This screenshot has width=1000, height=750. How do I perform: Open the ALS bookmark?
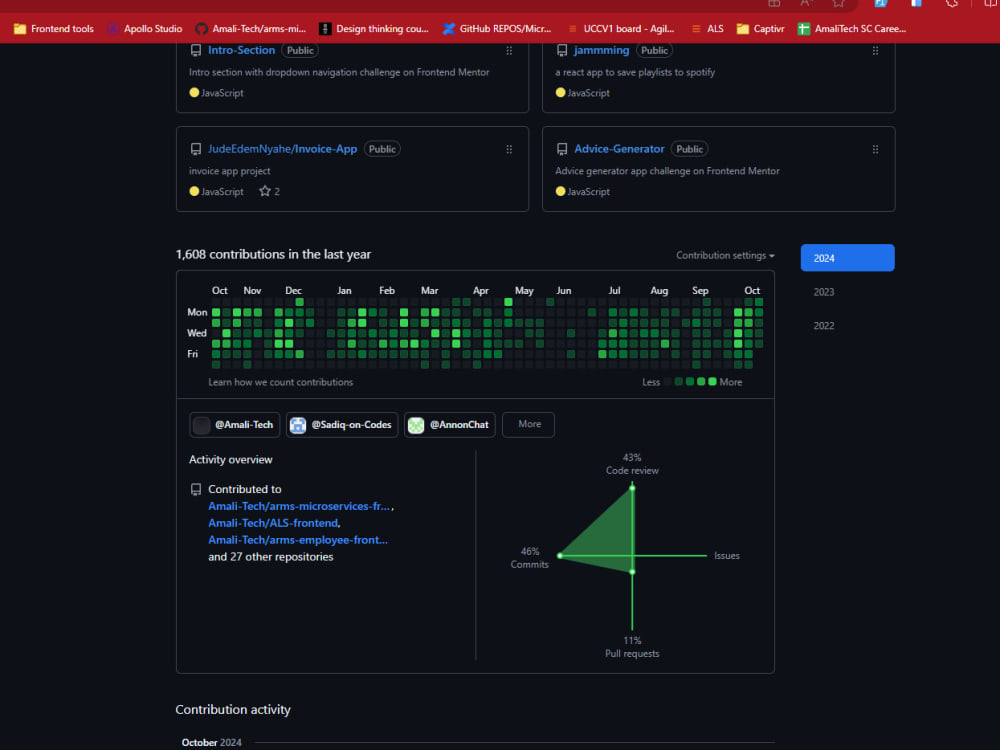[x=707, y=29]
